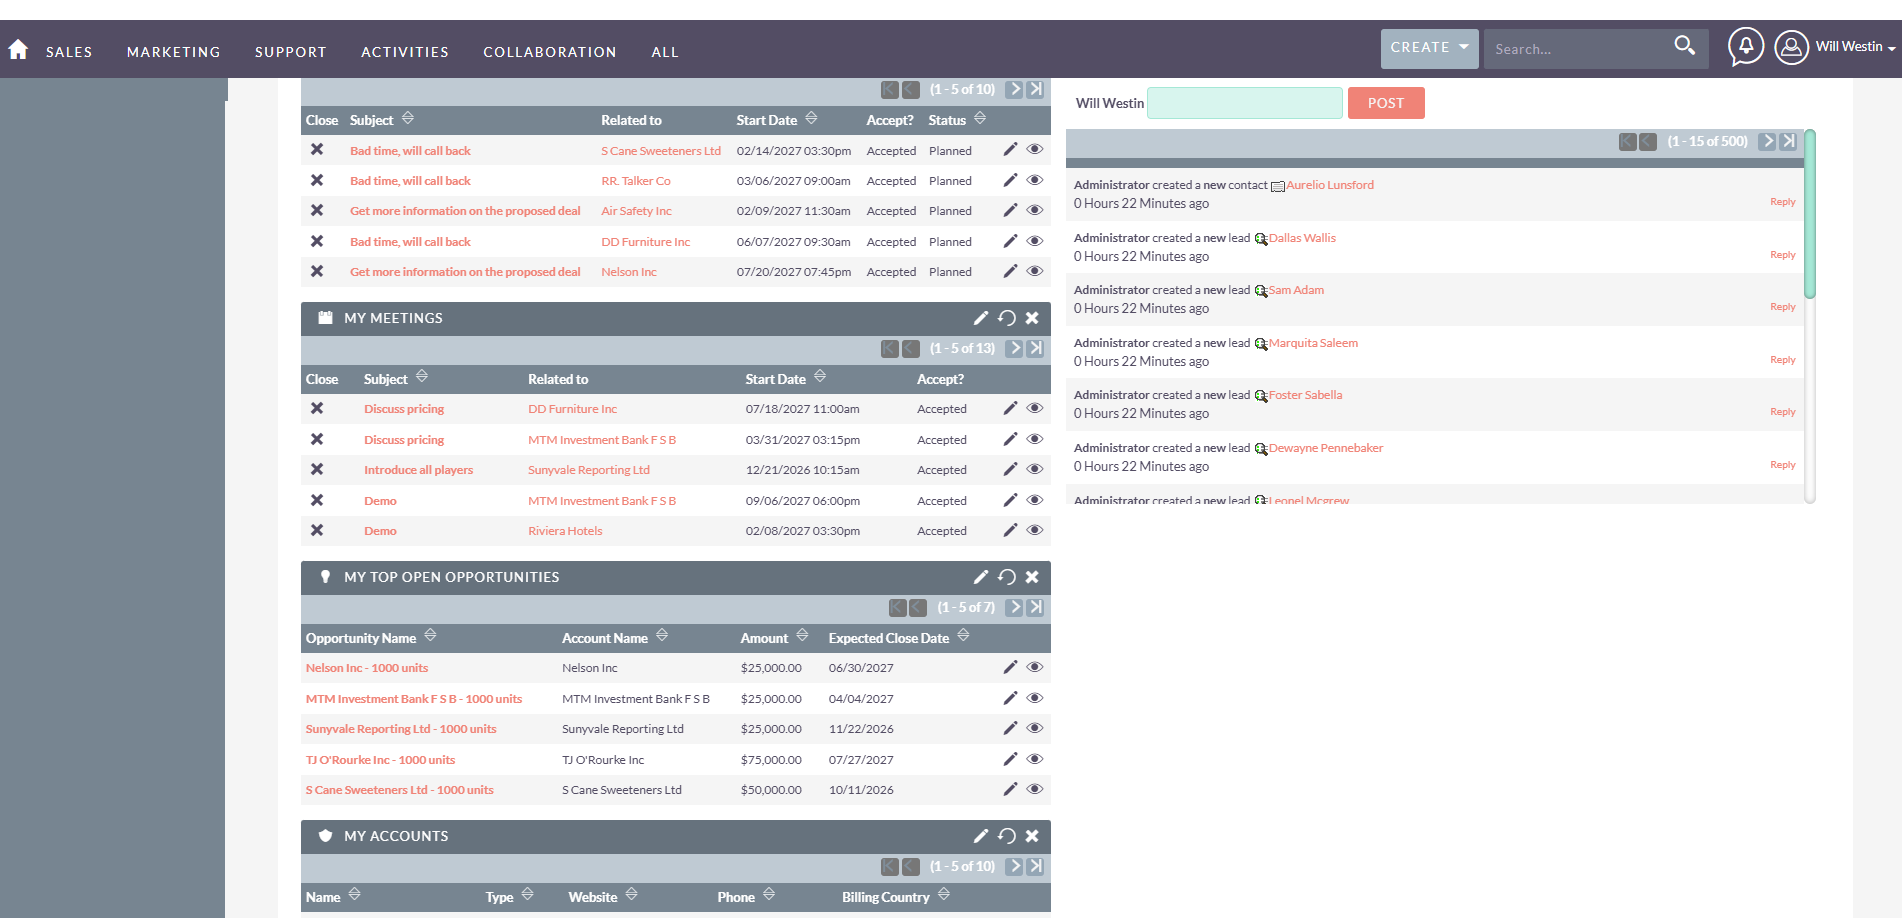
Task: Edit the Sunyvale Reporting Ltd meeting
Action: tap(1010, 469)
